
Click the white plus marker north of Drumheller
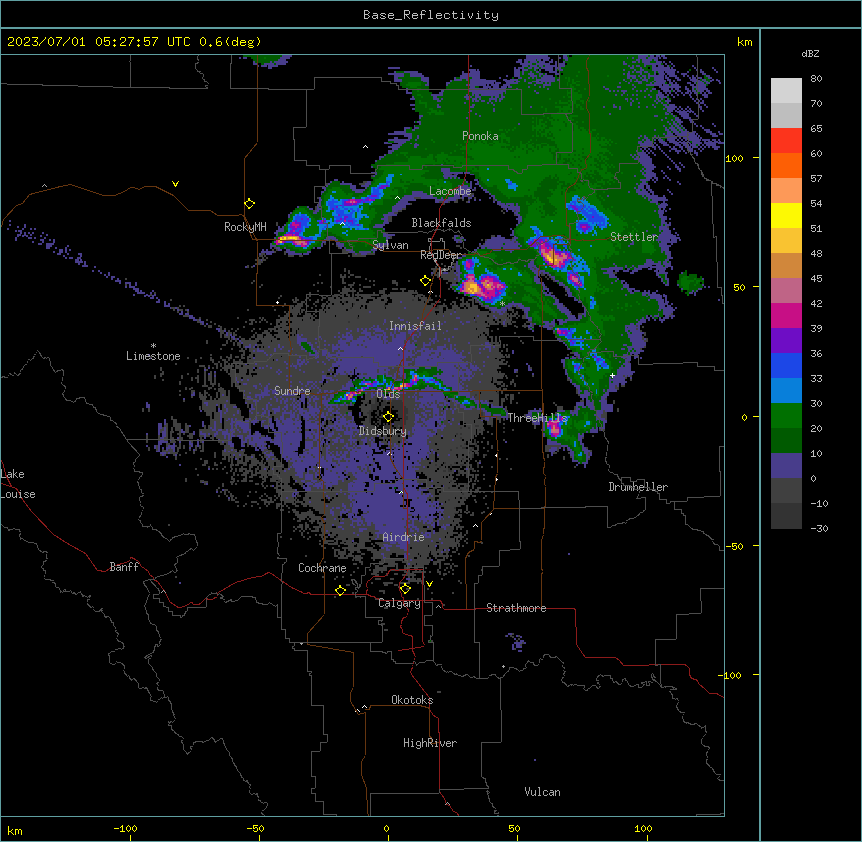pyautogui.click(x=612, y=375)
